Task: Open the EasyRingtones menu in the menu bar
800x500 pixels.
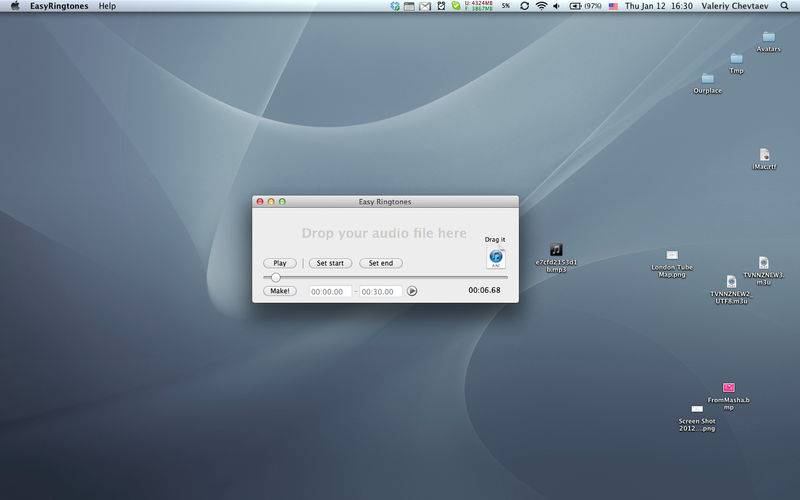Action: (x=59, y=6)
